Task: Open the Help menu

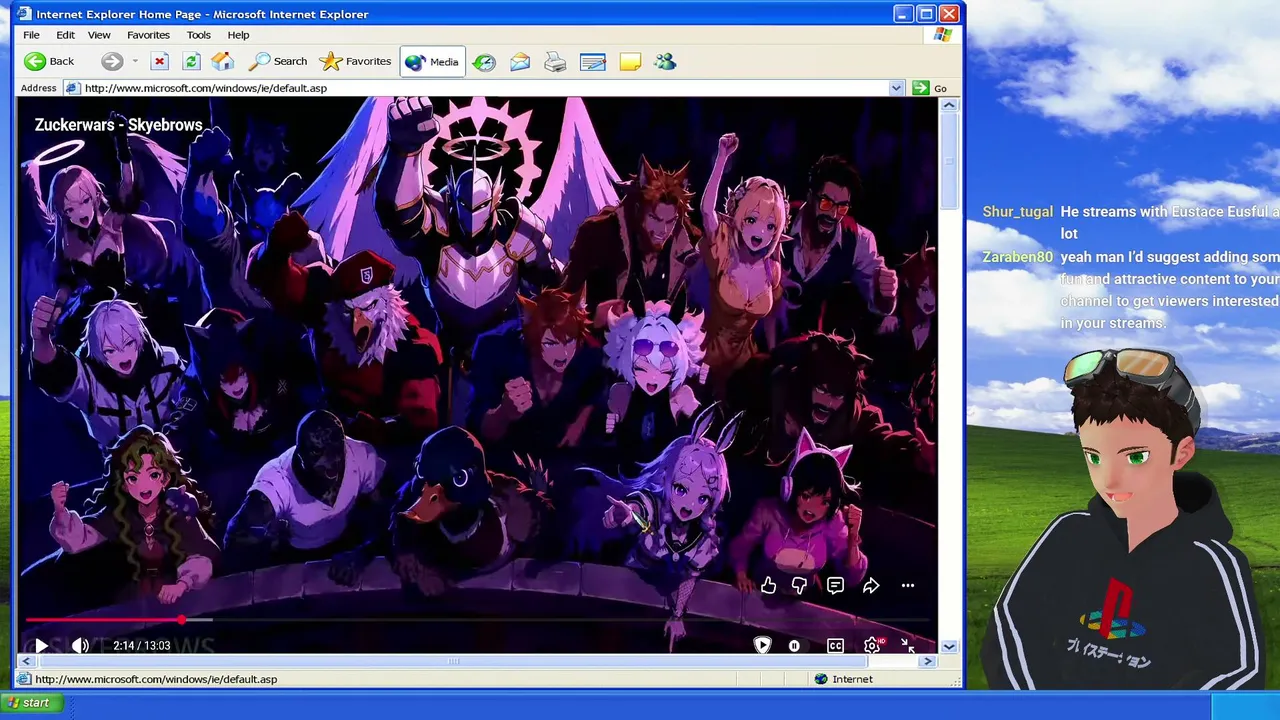Action: click(x=238, y=35)
